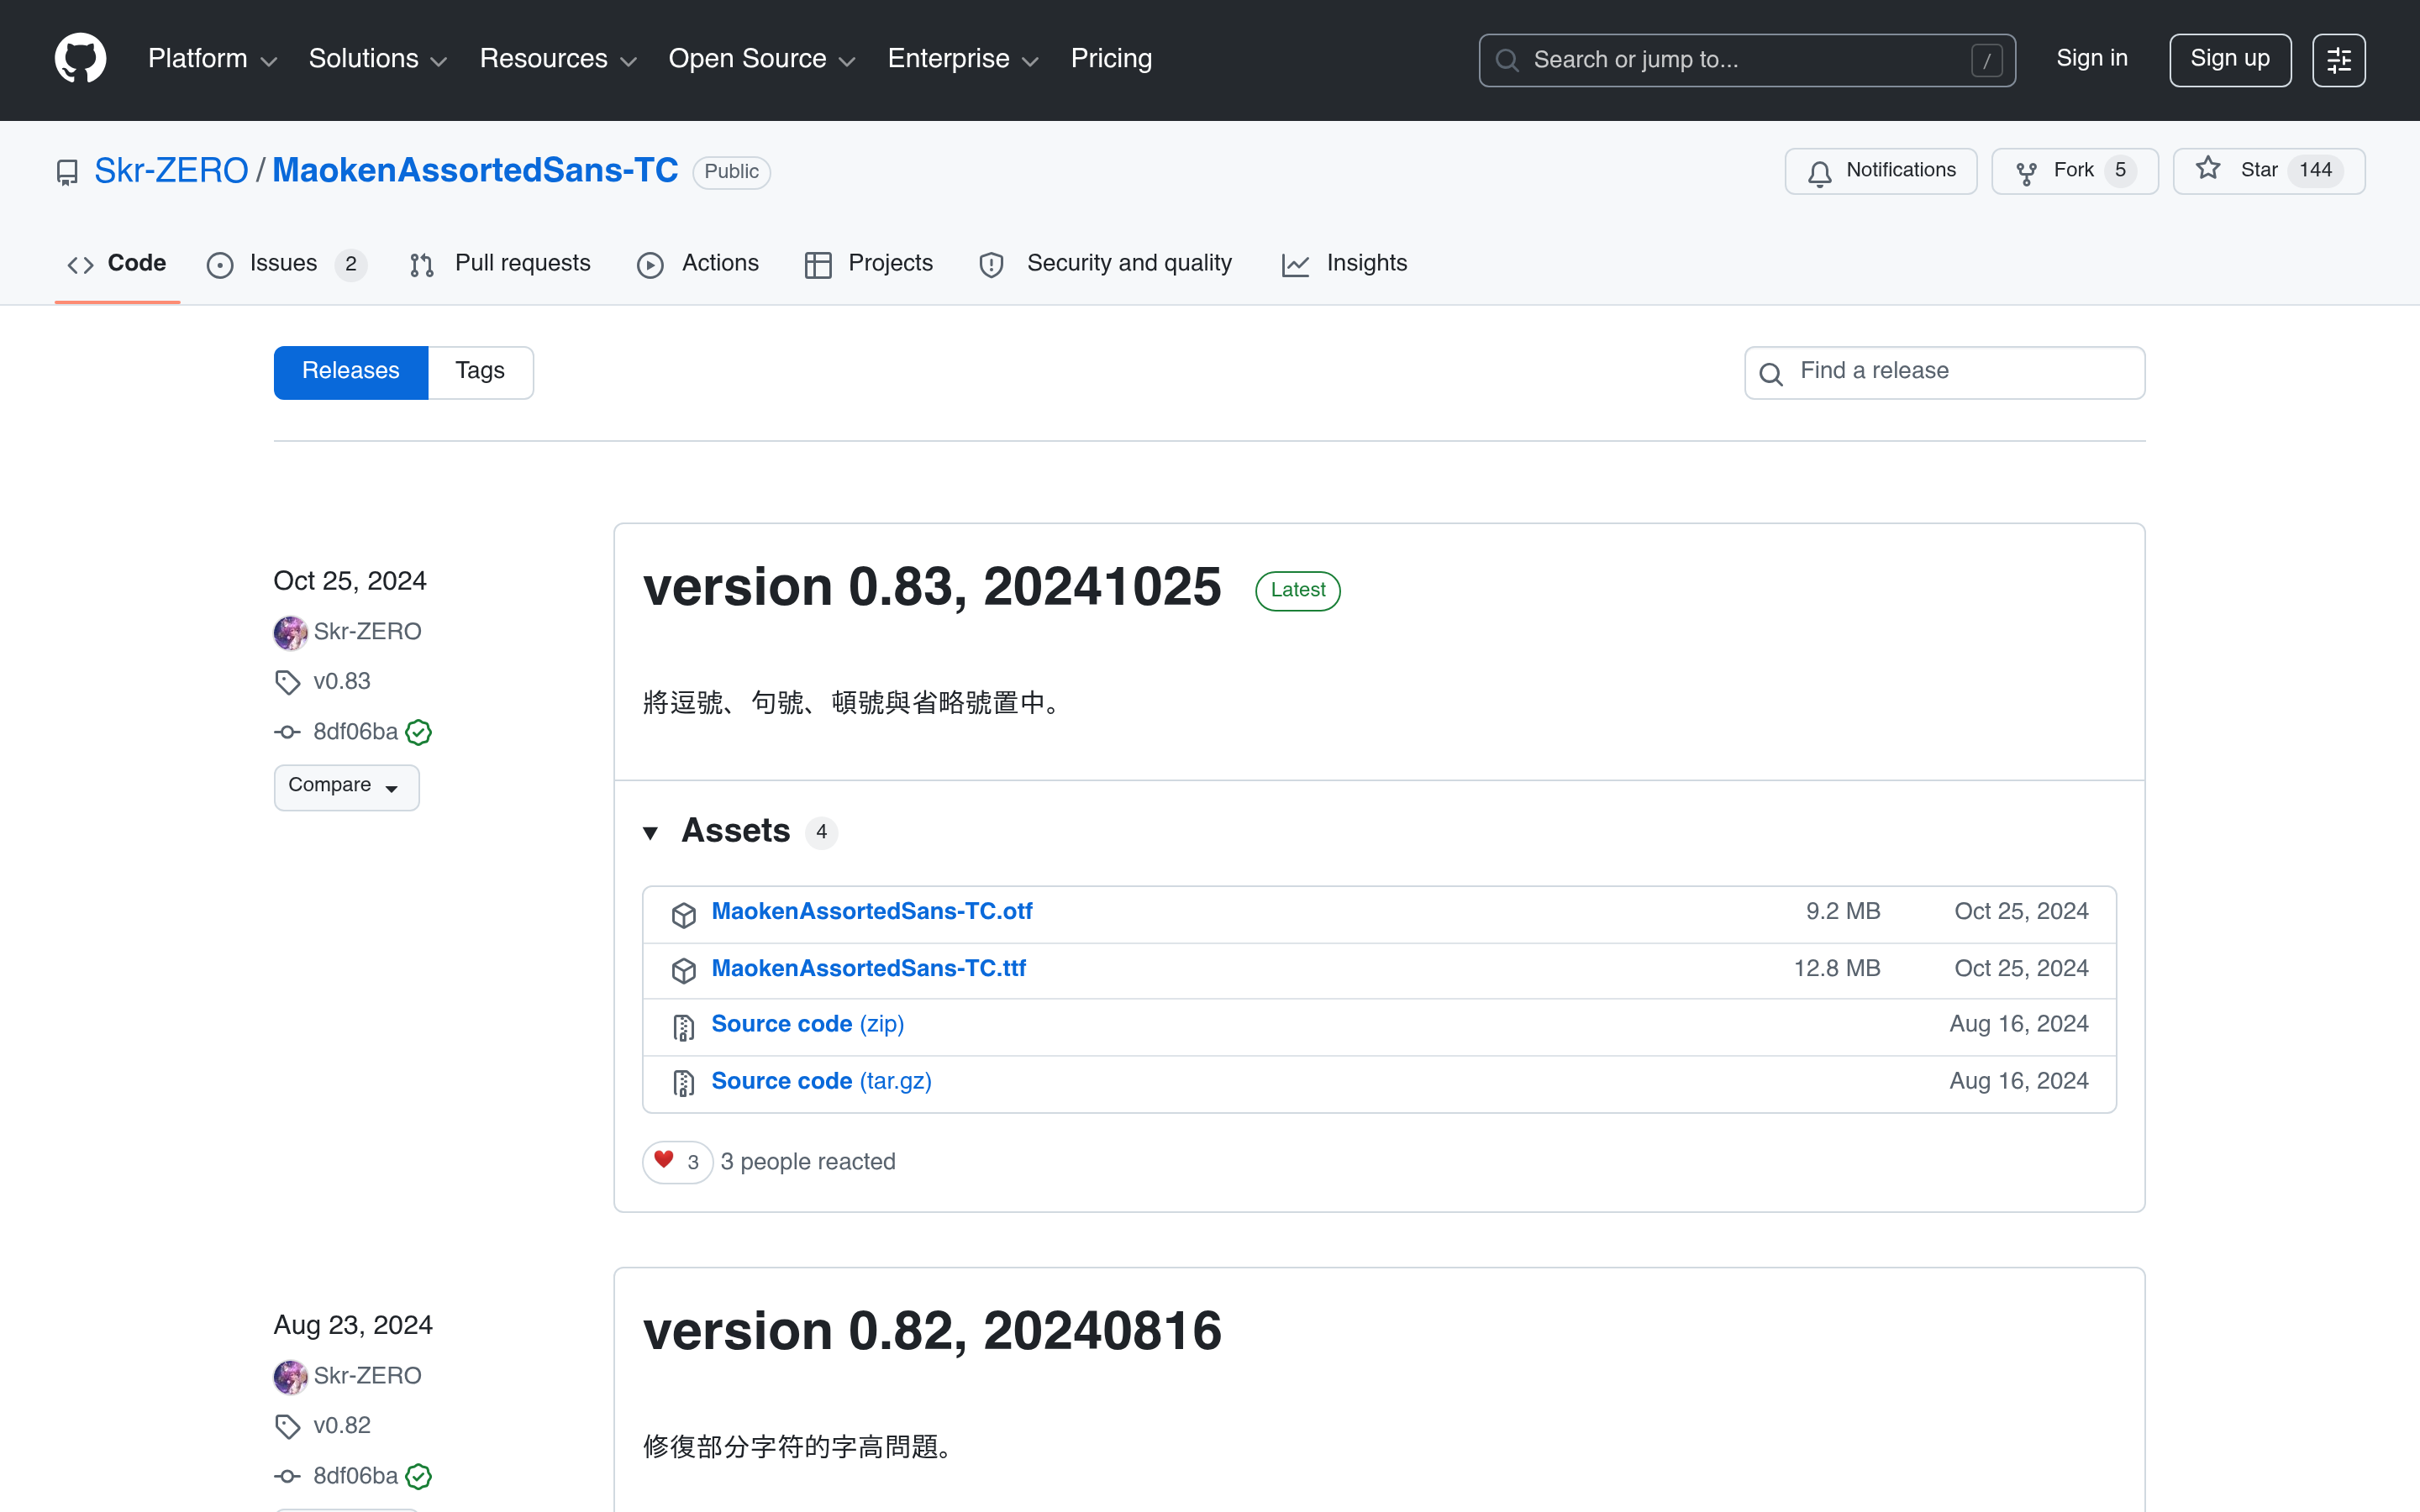The height and width of the screenshot is (1512, 2420).
Task: Collapse the Assets section triangle
Action: [650, 832]
